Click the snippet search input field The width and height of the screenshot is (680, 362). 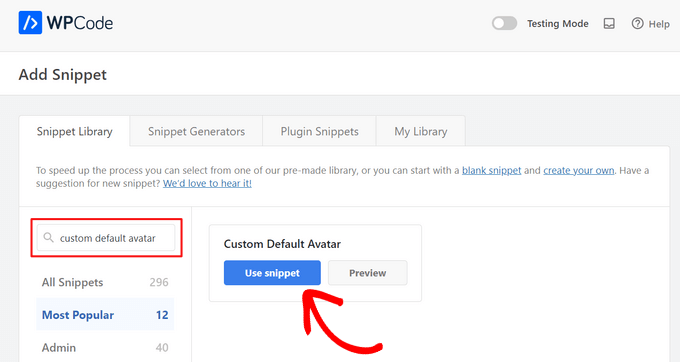(106, 238)
